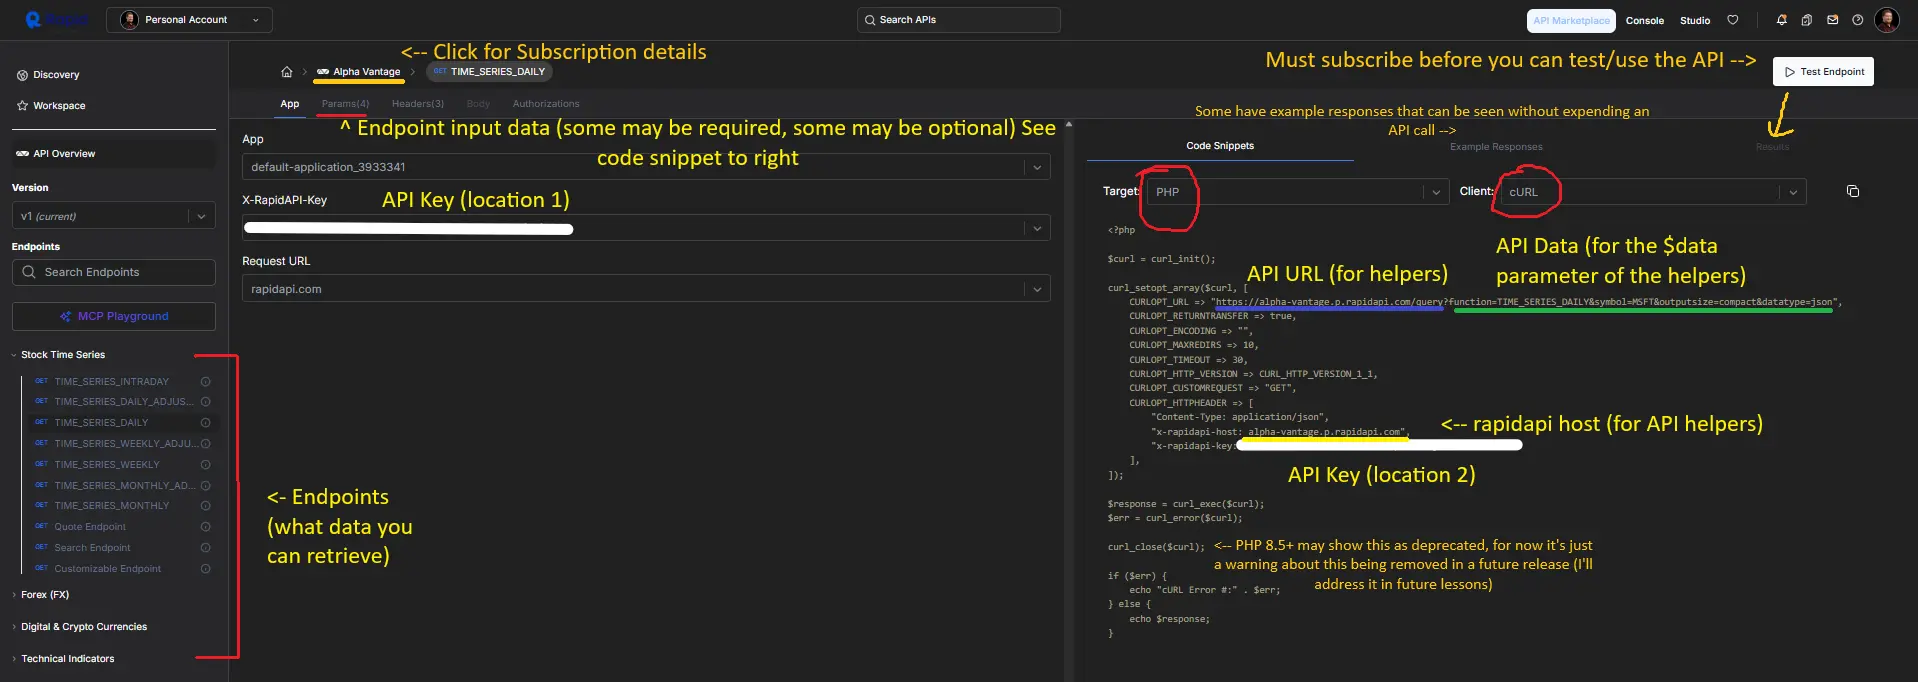Open the Request URL rapidapi.com dropdown
The height and width of the screenshot is (682, 1918).
point(646,289)
